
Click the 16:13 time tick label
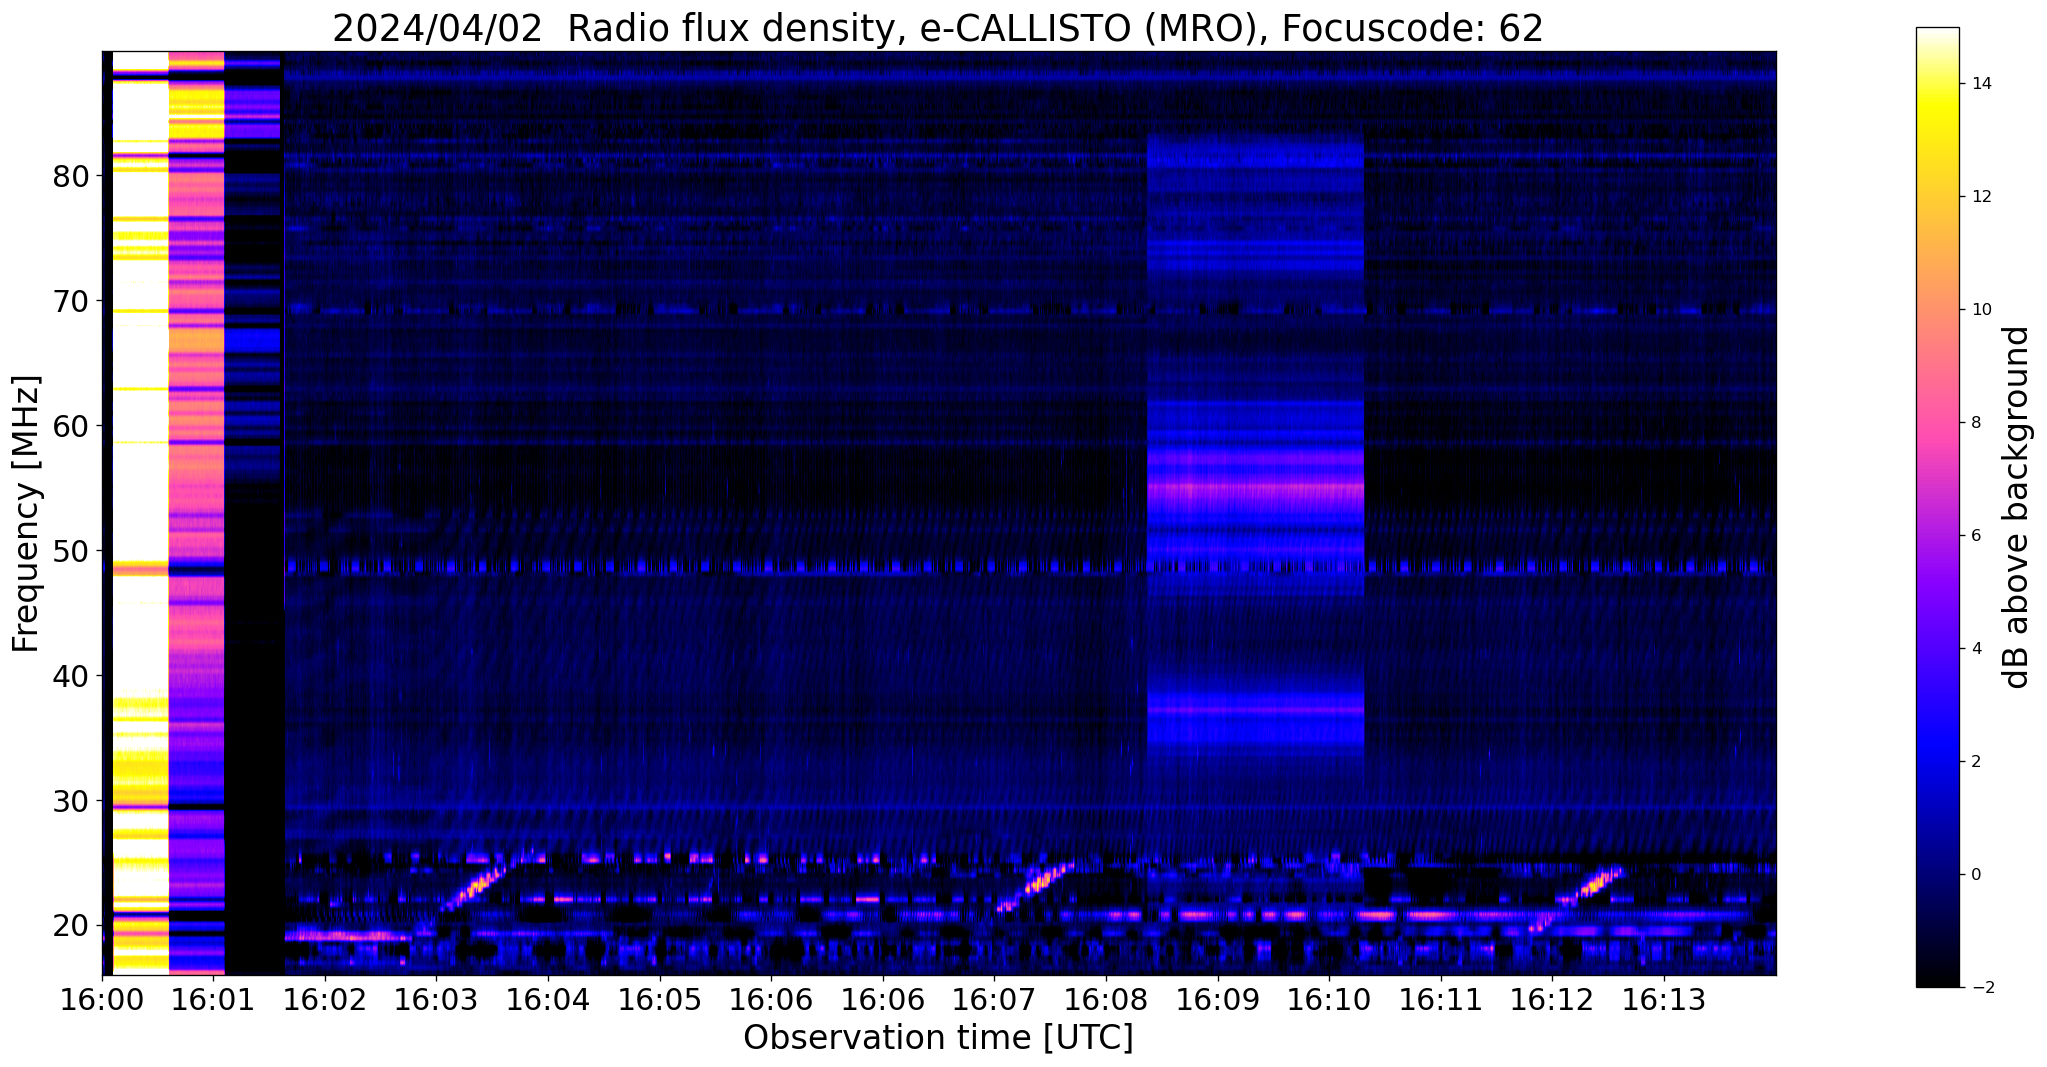pyautogui.click(x=1664, y=999)
